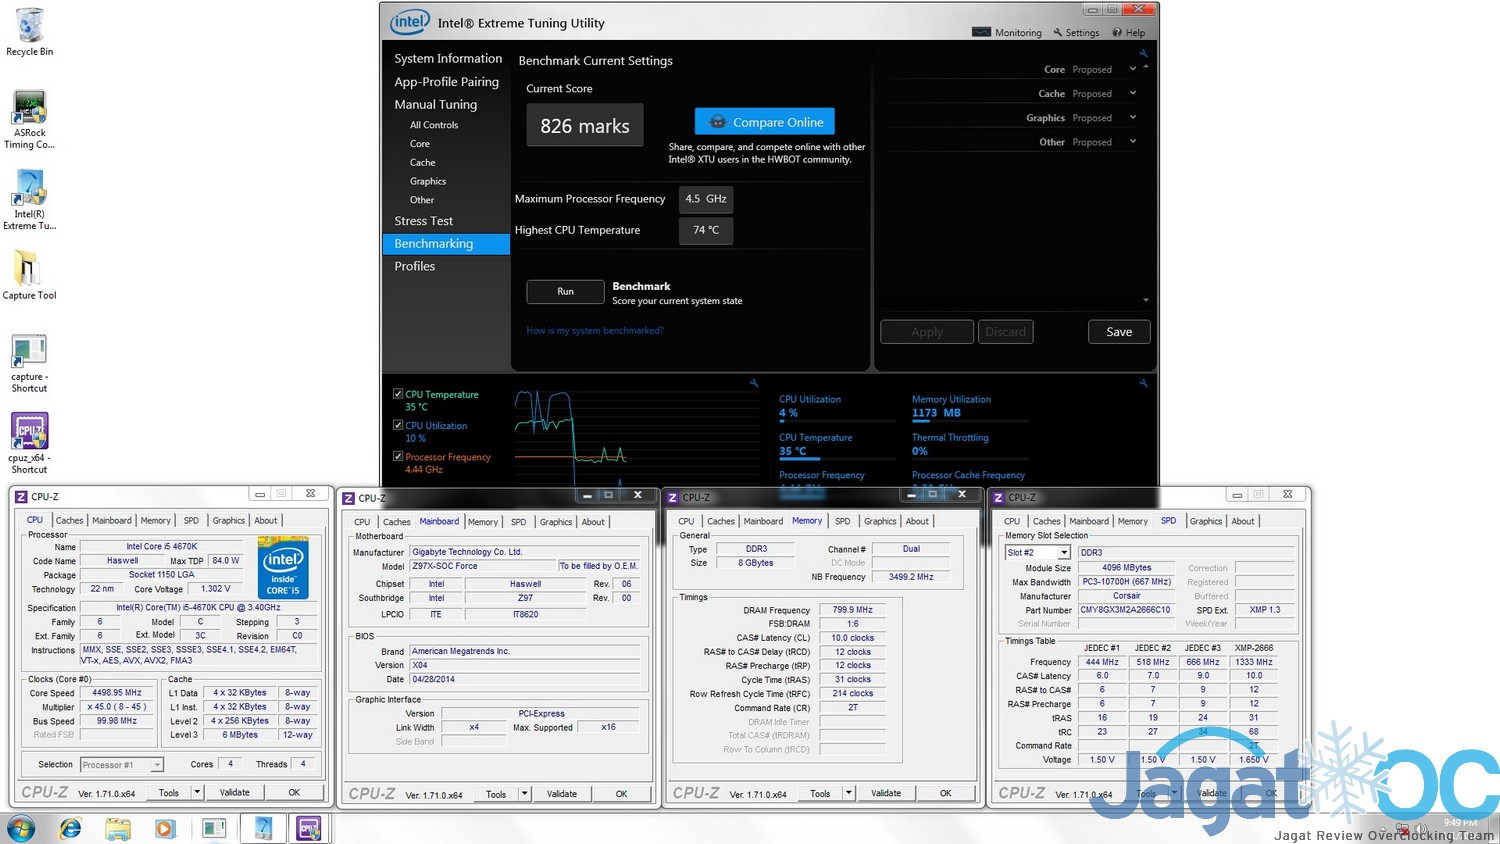Click the Monitoring icon in Intel XTU
The height and width of the screenshot is (844, 1500).
(x=981, y=32)
